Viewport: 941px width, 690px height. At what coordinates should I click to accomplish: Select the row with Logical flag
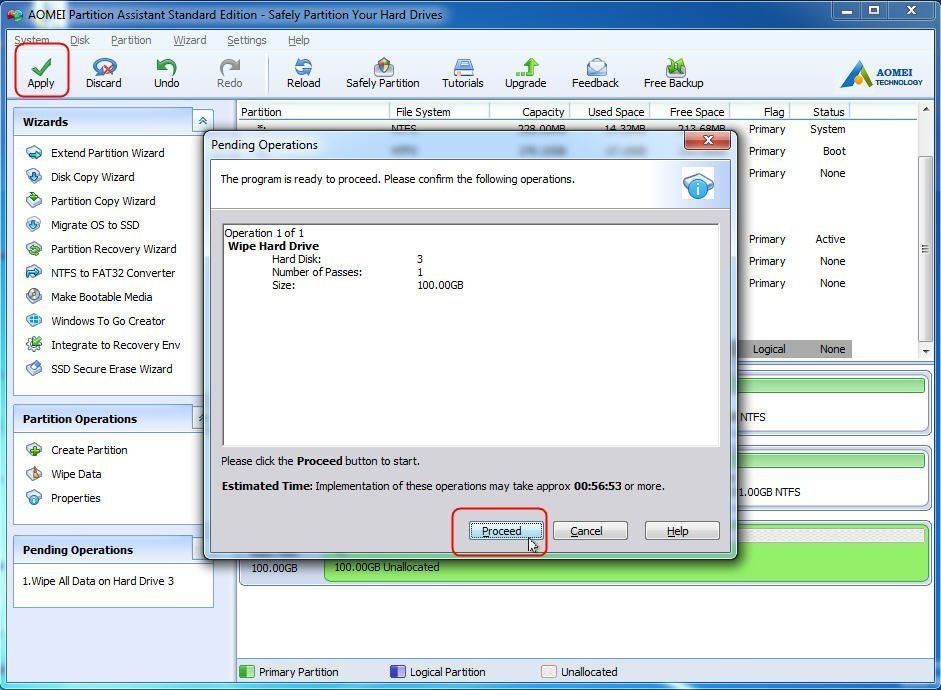coord(793,349)
